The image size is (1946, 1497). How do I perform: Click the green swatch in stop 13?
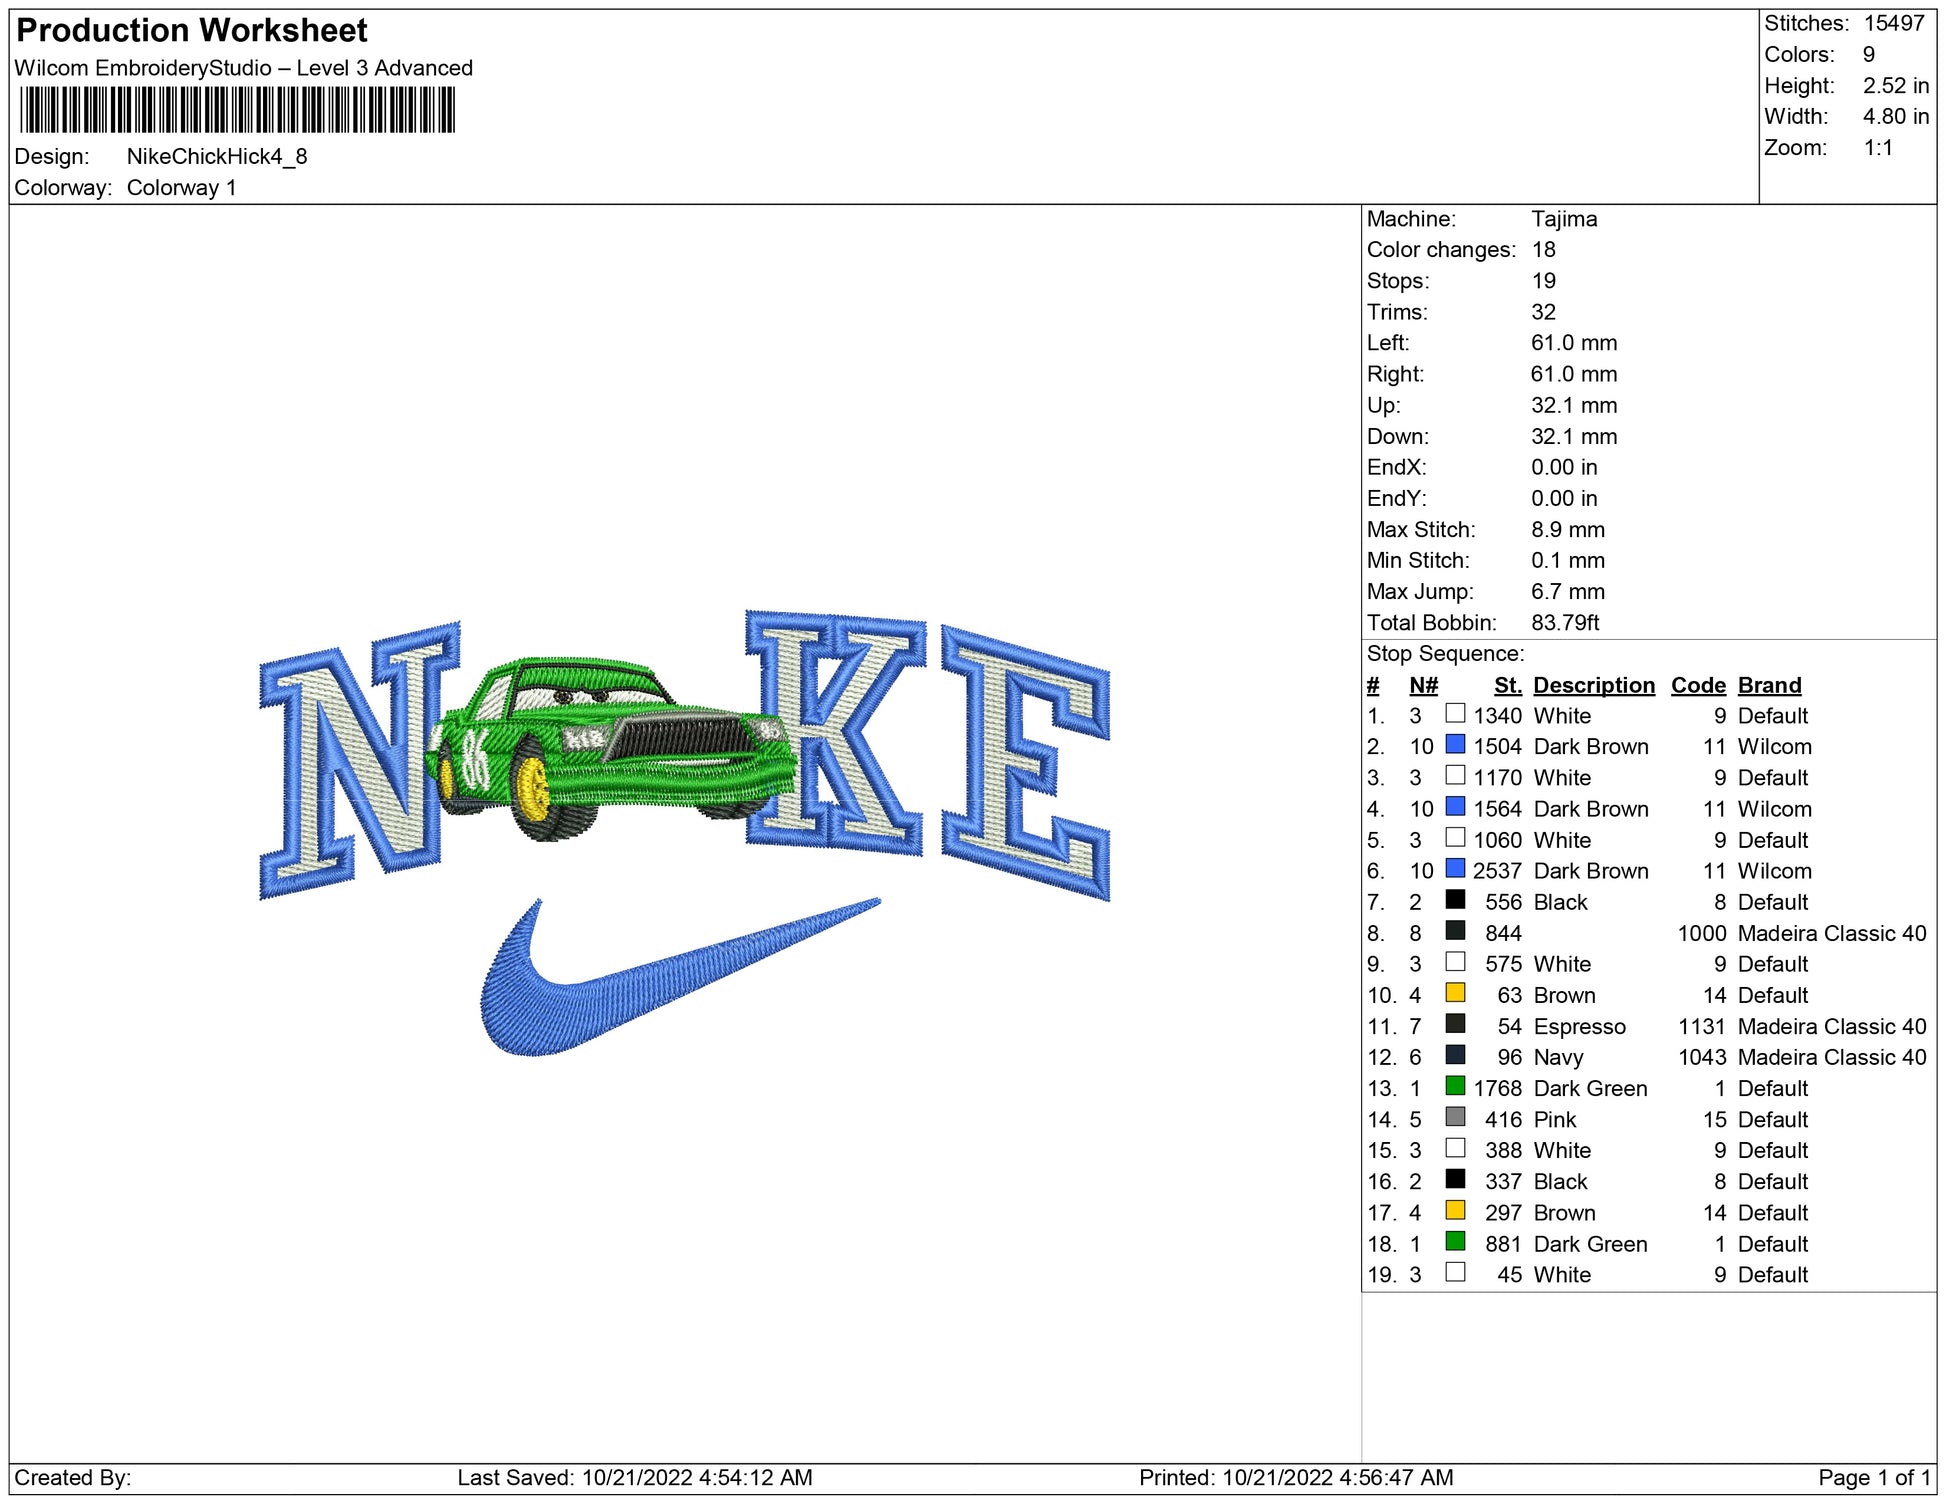click(1455, 1086)
